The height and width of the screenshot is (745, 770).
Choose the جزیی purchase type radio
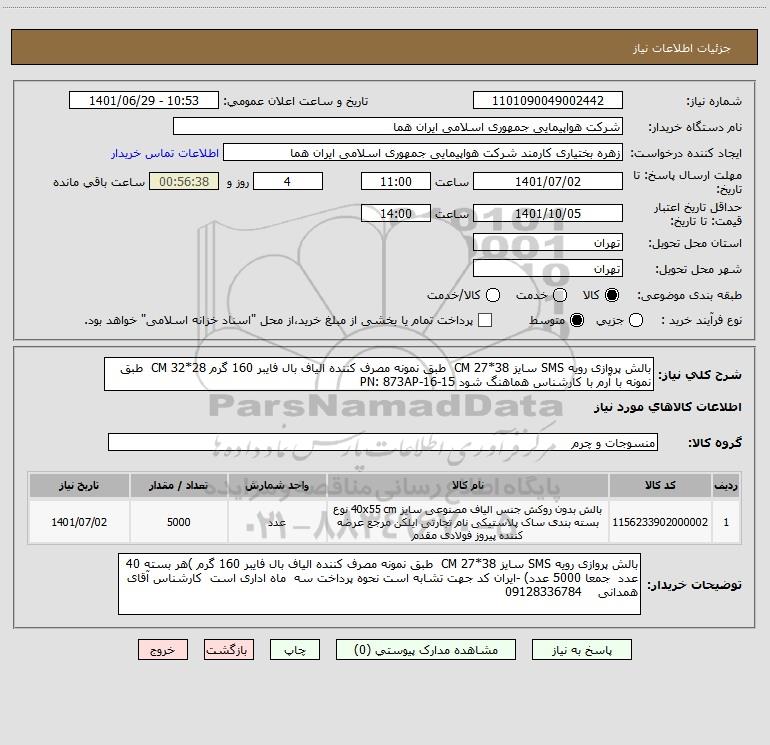[635, 320]
